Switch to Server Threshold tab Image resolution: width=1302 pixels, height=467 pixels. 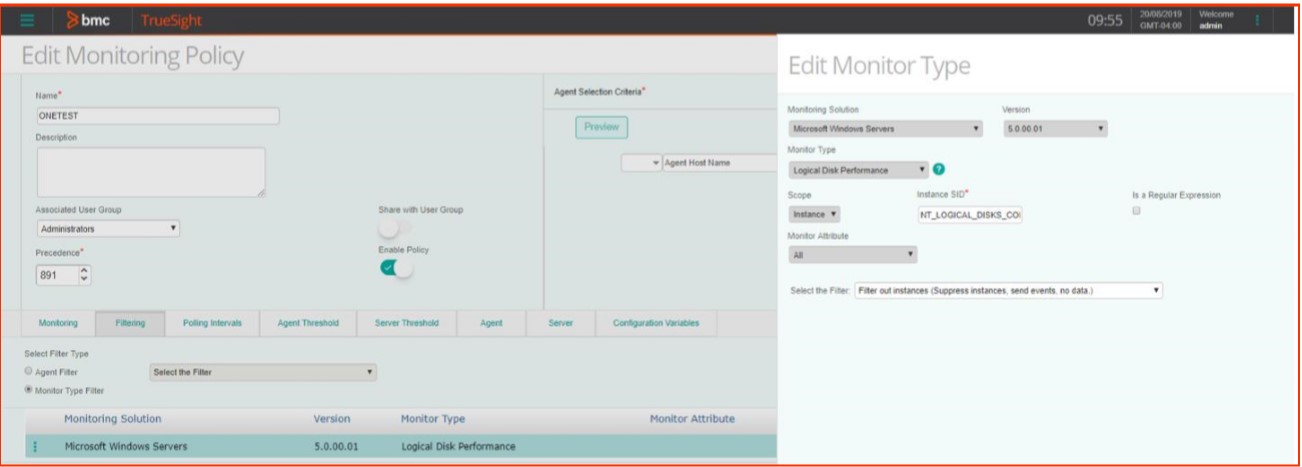(x=407, y=323)
